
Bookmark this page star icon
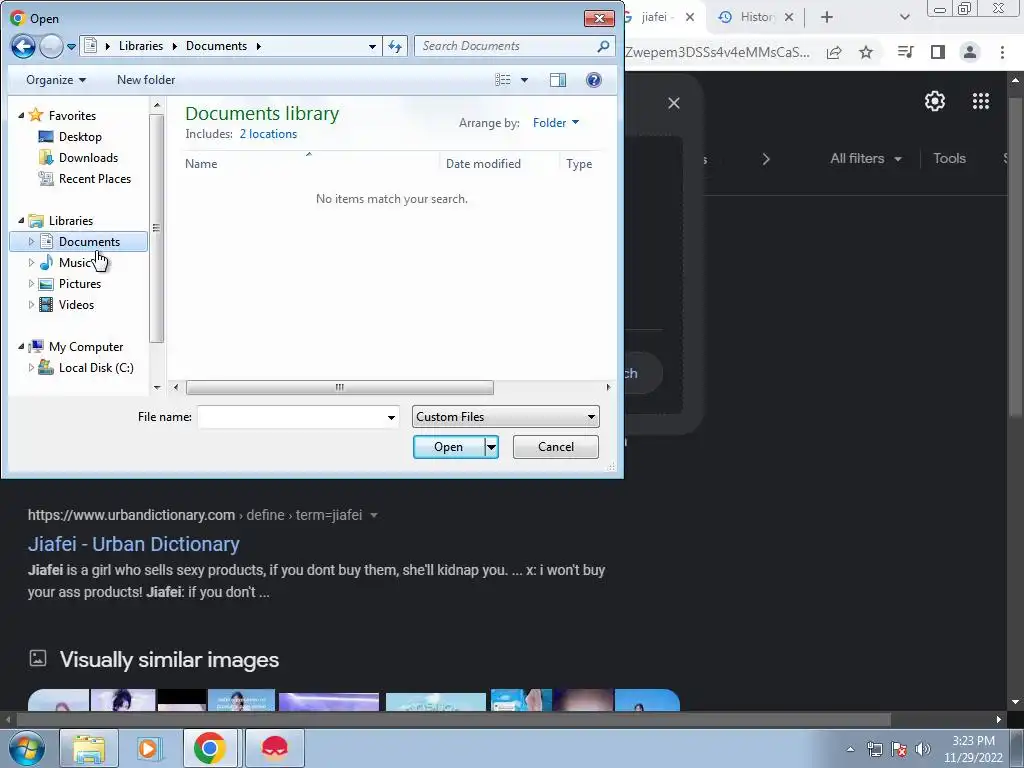(866, 52)
